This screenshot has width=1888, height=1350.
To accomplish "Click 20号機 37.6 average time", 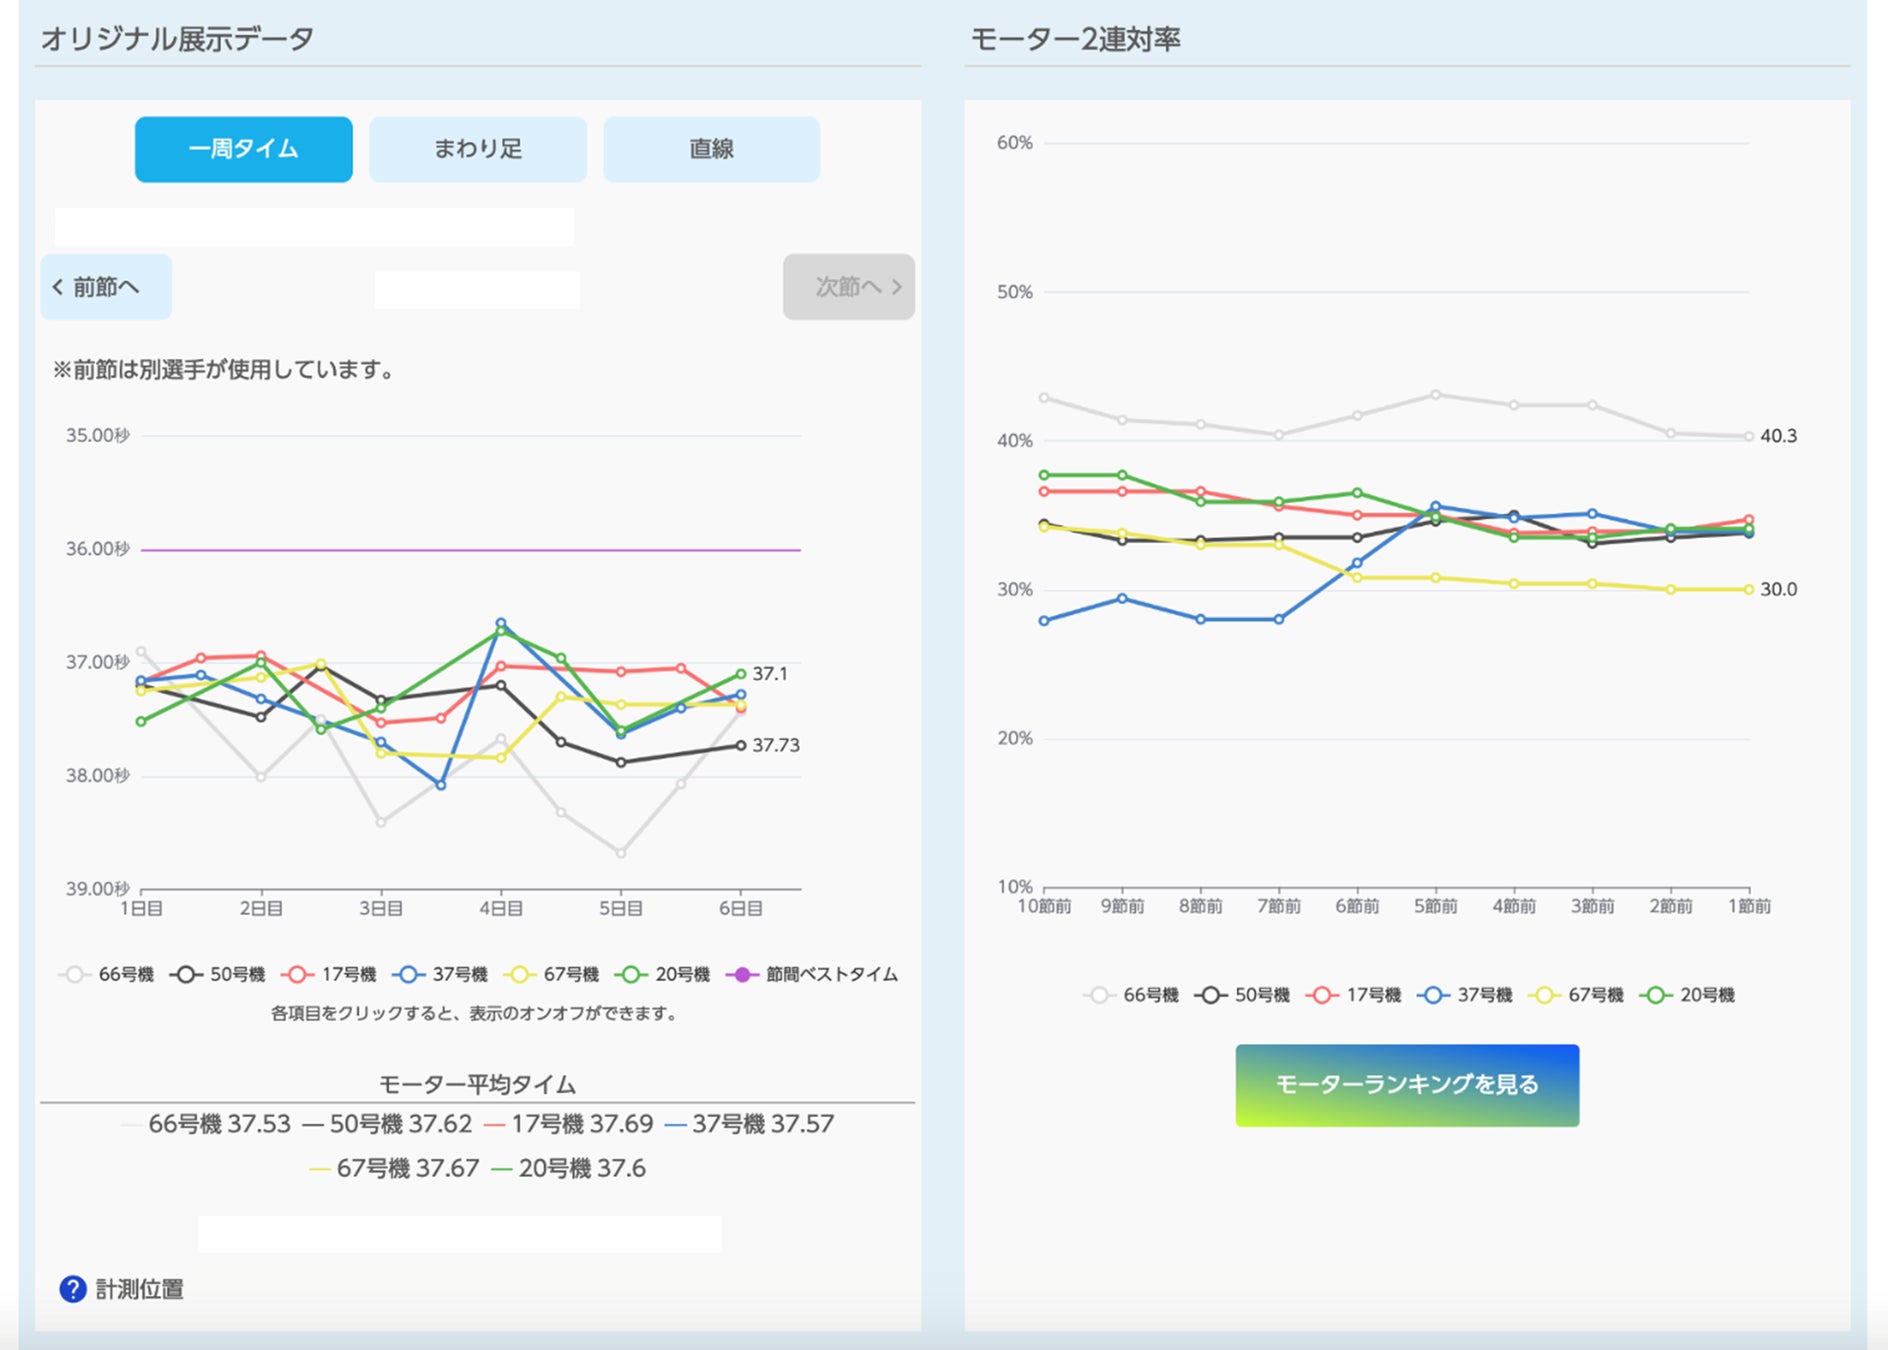I will 569,1168.
